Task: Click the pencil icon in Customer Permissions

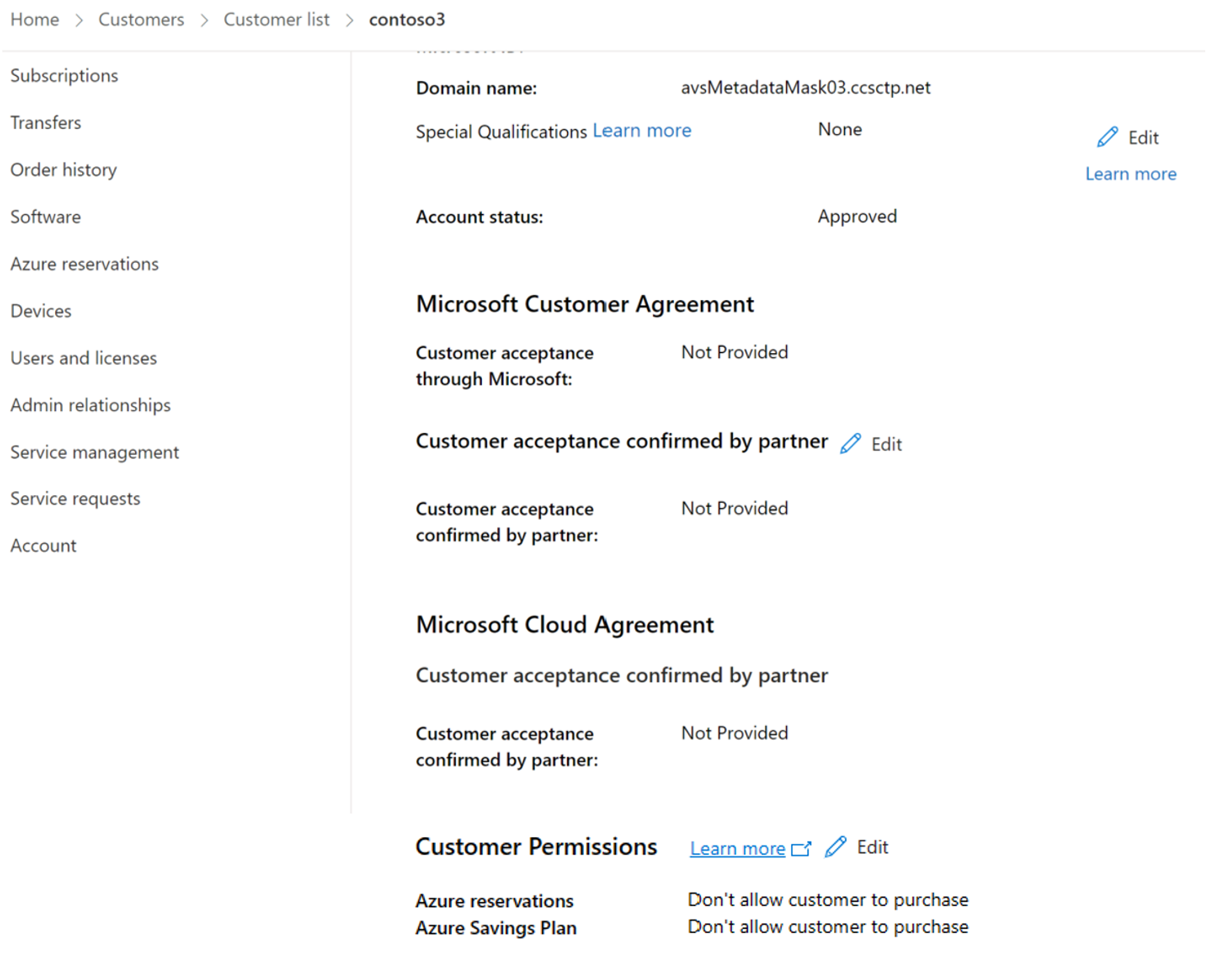Action: coord(836,847)
